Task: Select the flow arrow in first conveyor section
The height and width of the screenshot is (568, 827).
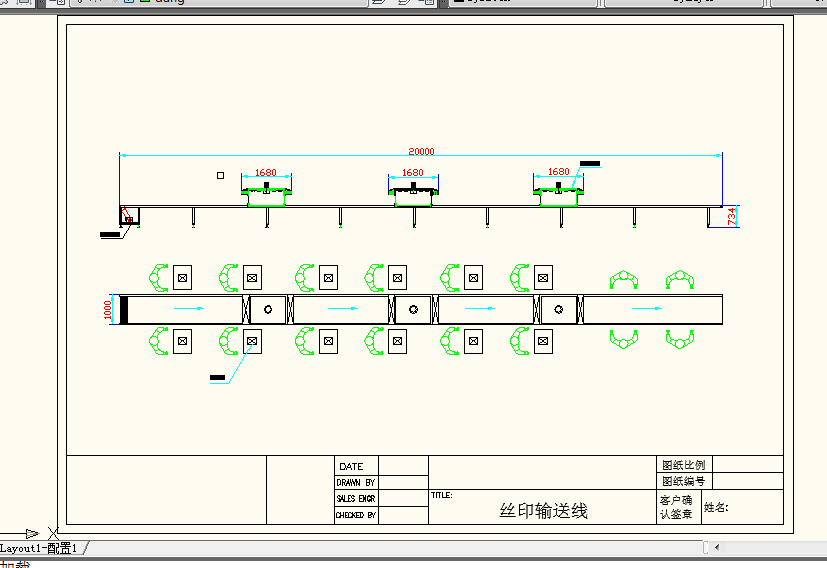Action: pos(189,309)
